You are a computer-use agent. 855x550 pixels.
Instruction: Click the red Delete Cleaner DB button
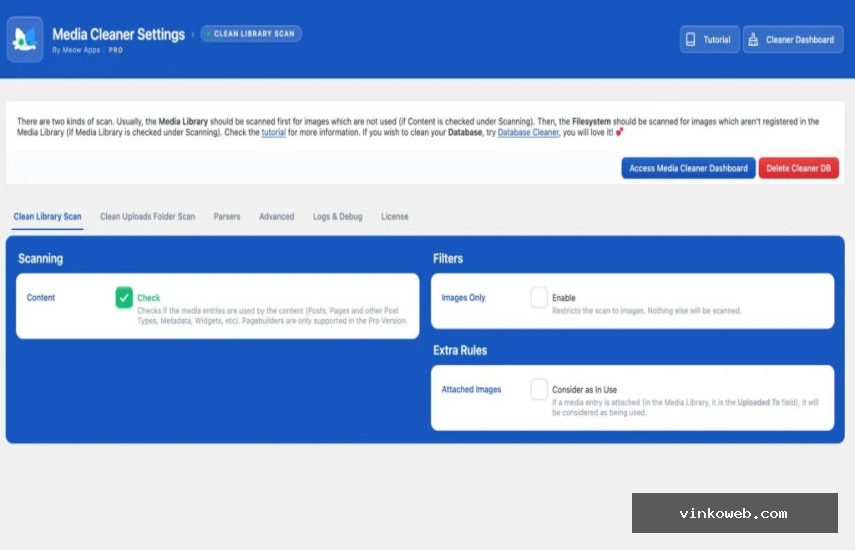click(x=798, y=168)
